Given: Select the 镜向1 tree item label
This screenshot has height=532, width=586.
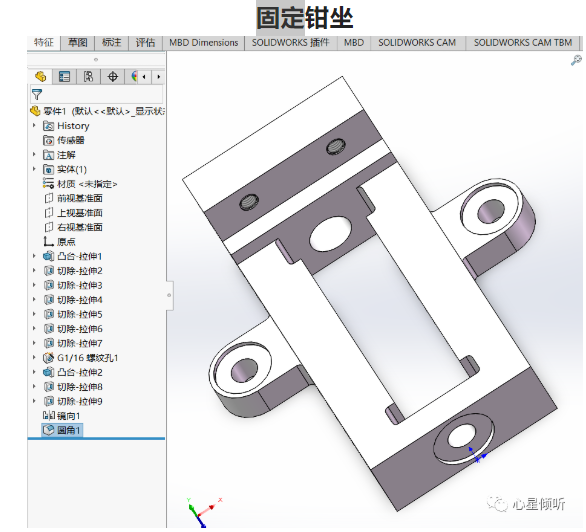Looking at the screenshot, I should click(x=69, y=416).
